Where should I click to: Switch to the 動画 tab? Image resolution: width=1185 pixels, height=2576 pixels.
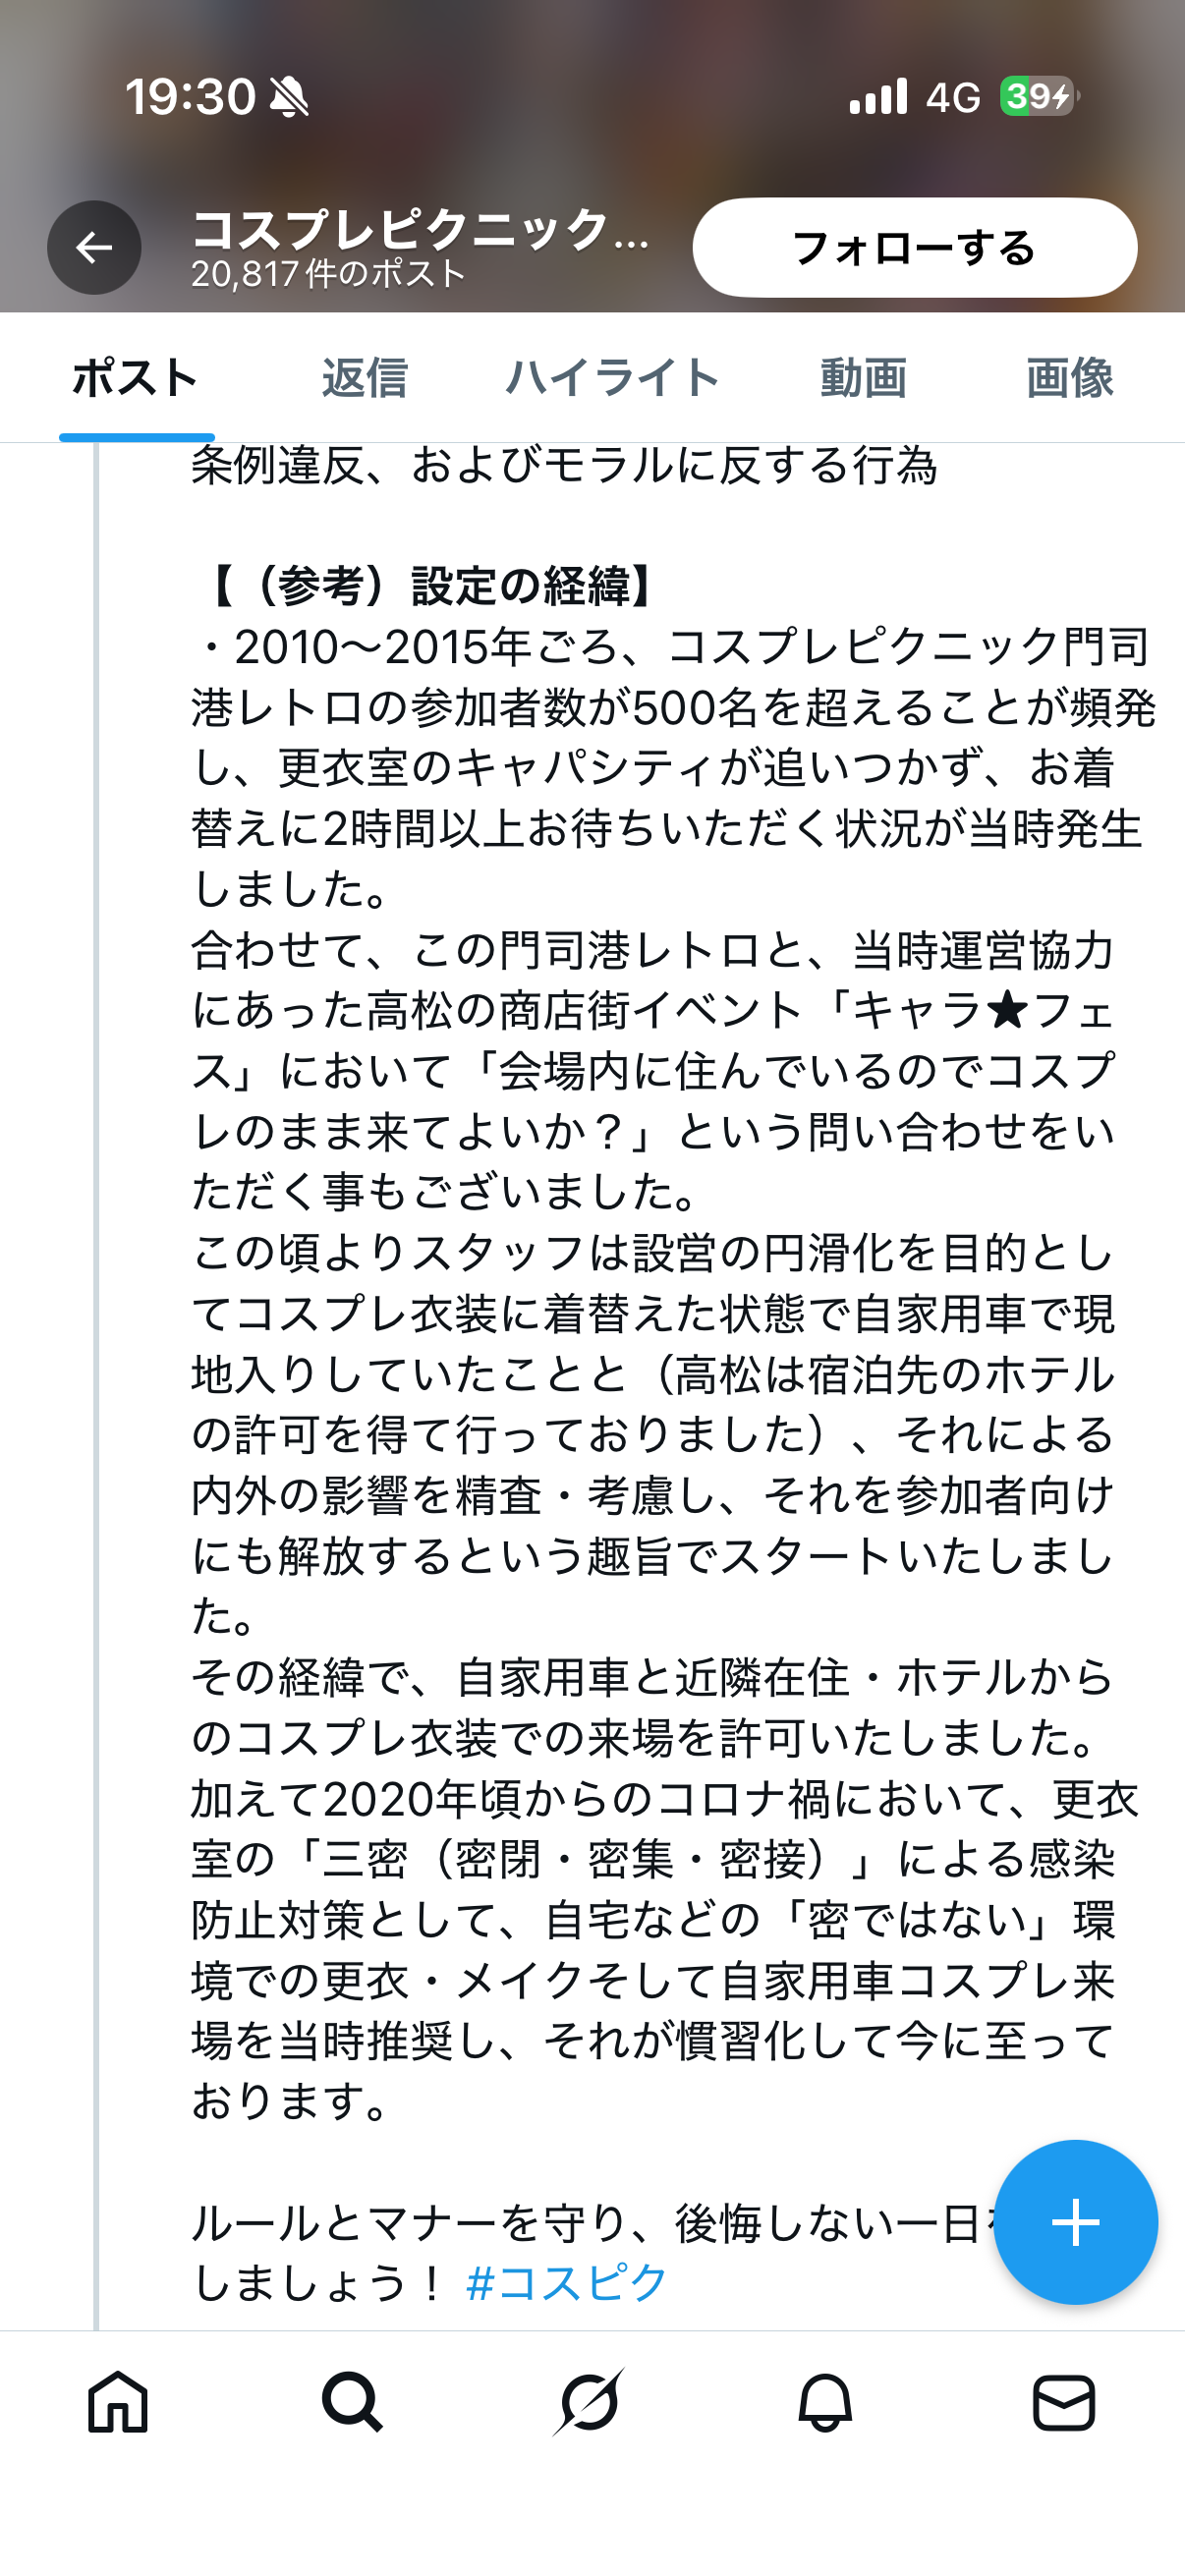tap(863, 378)
